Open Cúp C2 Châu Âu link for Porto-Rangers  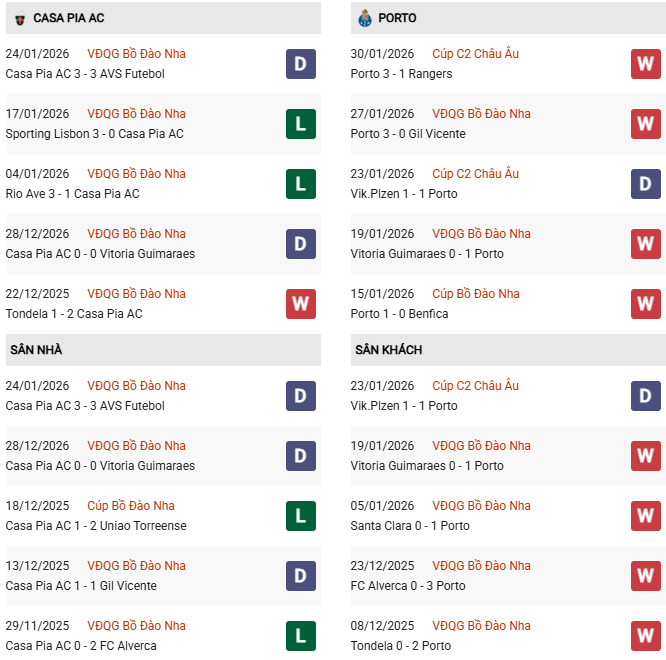475,54
